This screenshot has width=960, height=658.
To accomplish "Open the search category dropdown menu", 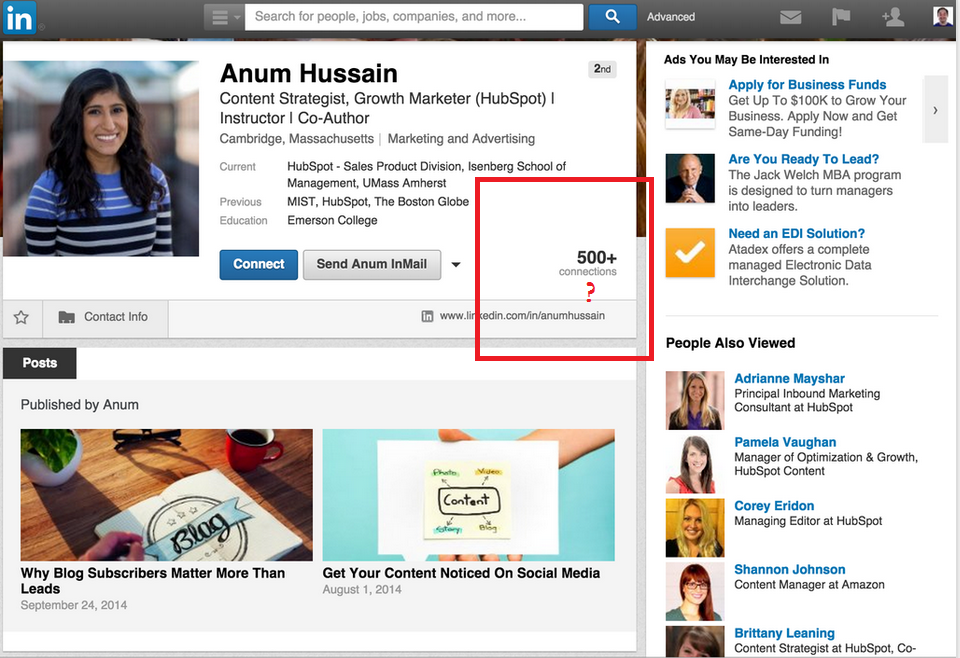I will click(x=224, y=17).
